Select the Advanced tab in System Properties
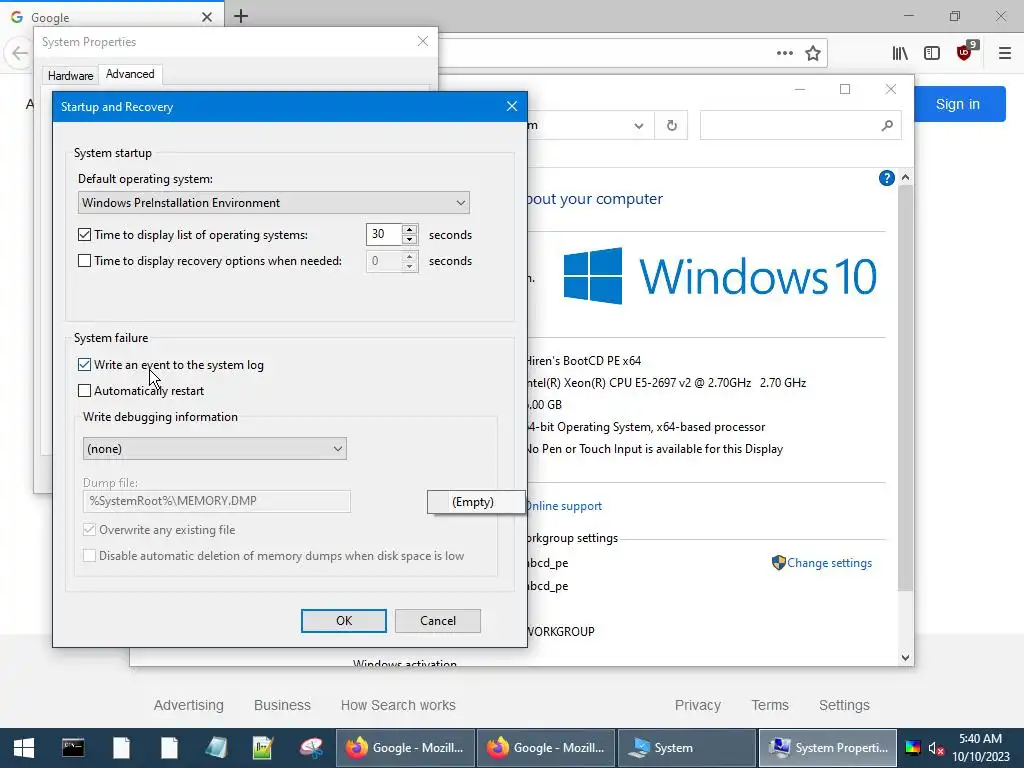The image size is (1024, 768). click(130, 74)
